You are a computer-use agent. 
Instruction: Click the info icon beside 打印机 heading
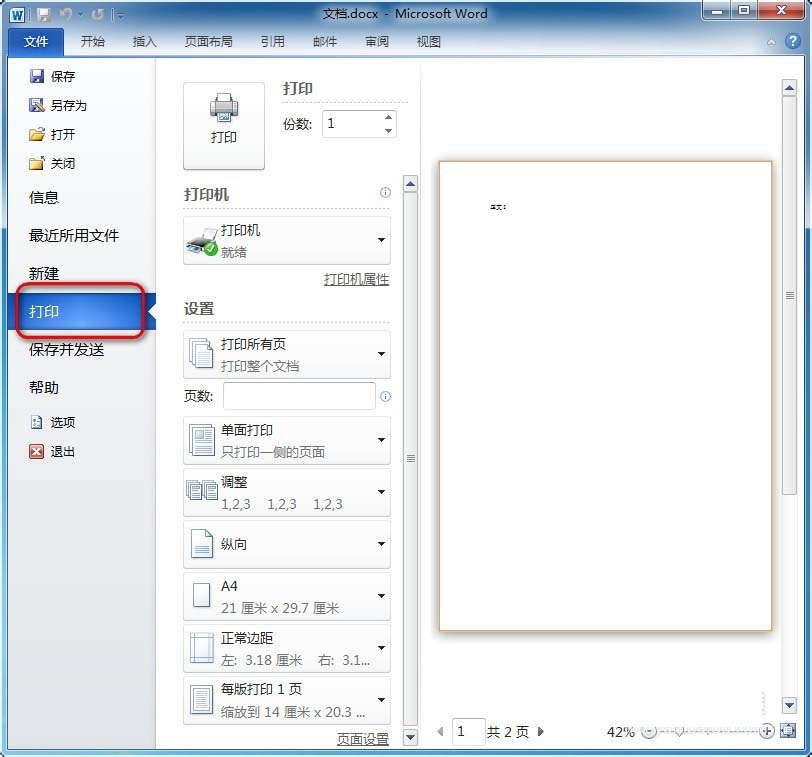pos(385,193)
